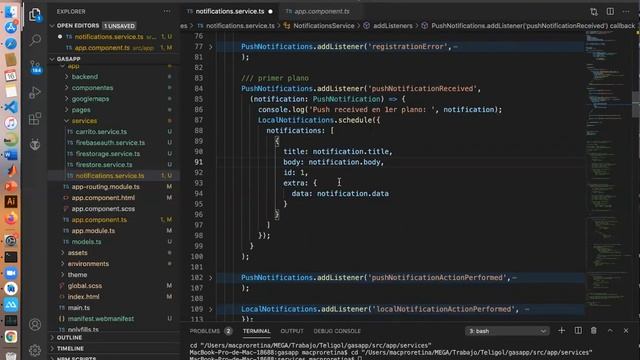Viewport: 640px width, 360px height.
Task: Open Chrome from the dock
Action: click(x=11, y=336)
